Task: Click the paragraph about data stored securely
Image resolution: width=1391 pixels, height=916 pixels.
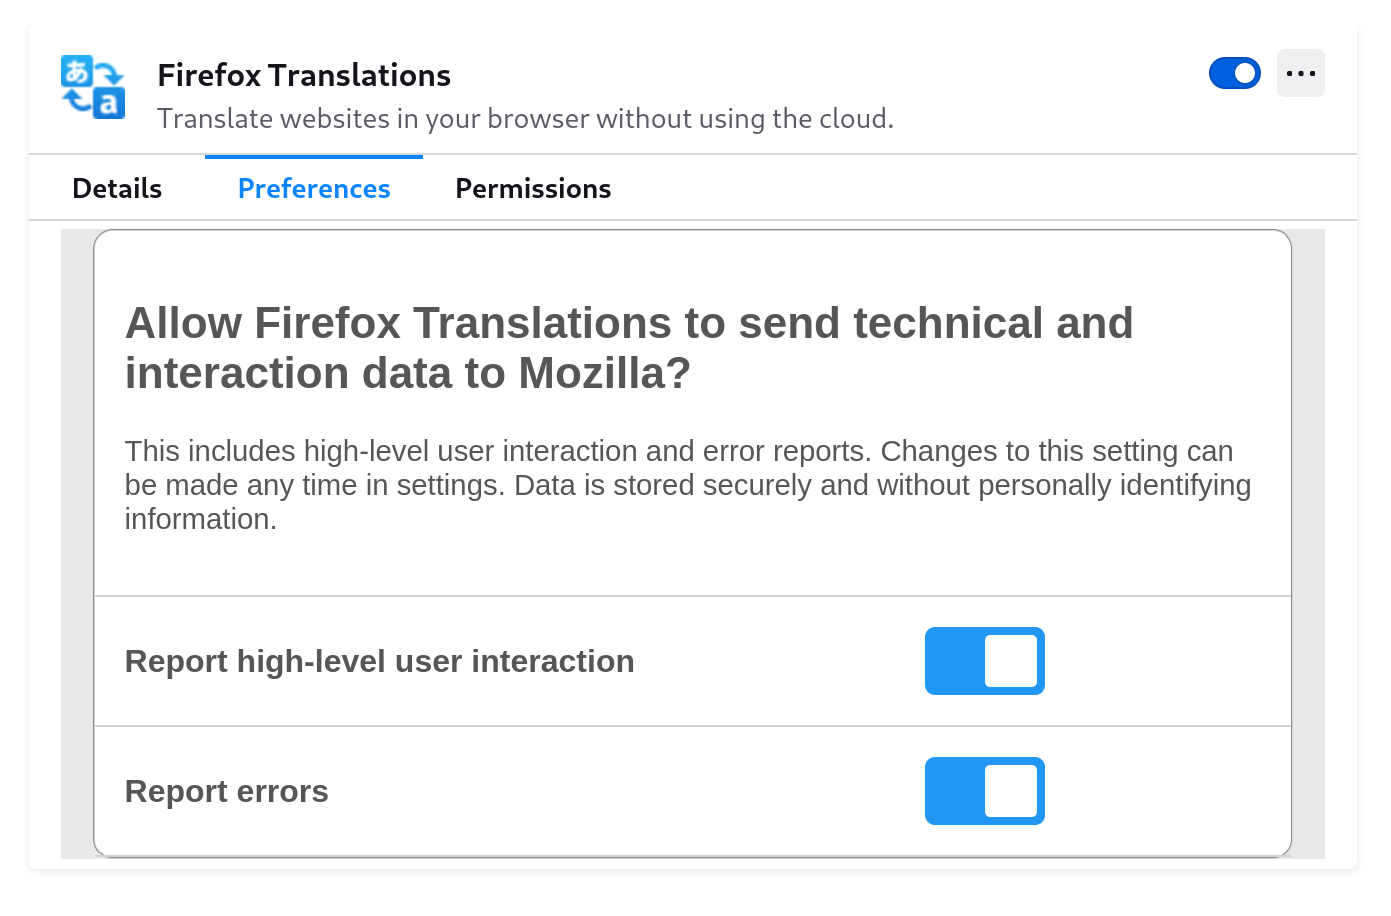Action: [x=687, y=485]
